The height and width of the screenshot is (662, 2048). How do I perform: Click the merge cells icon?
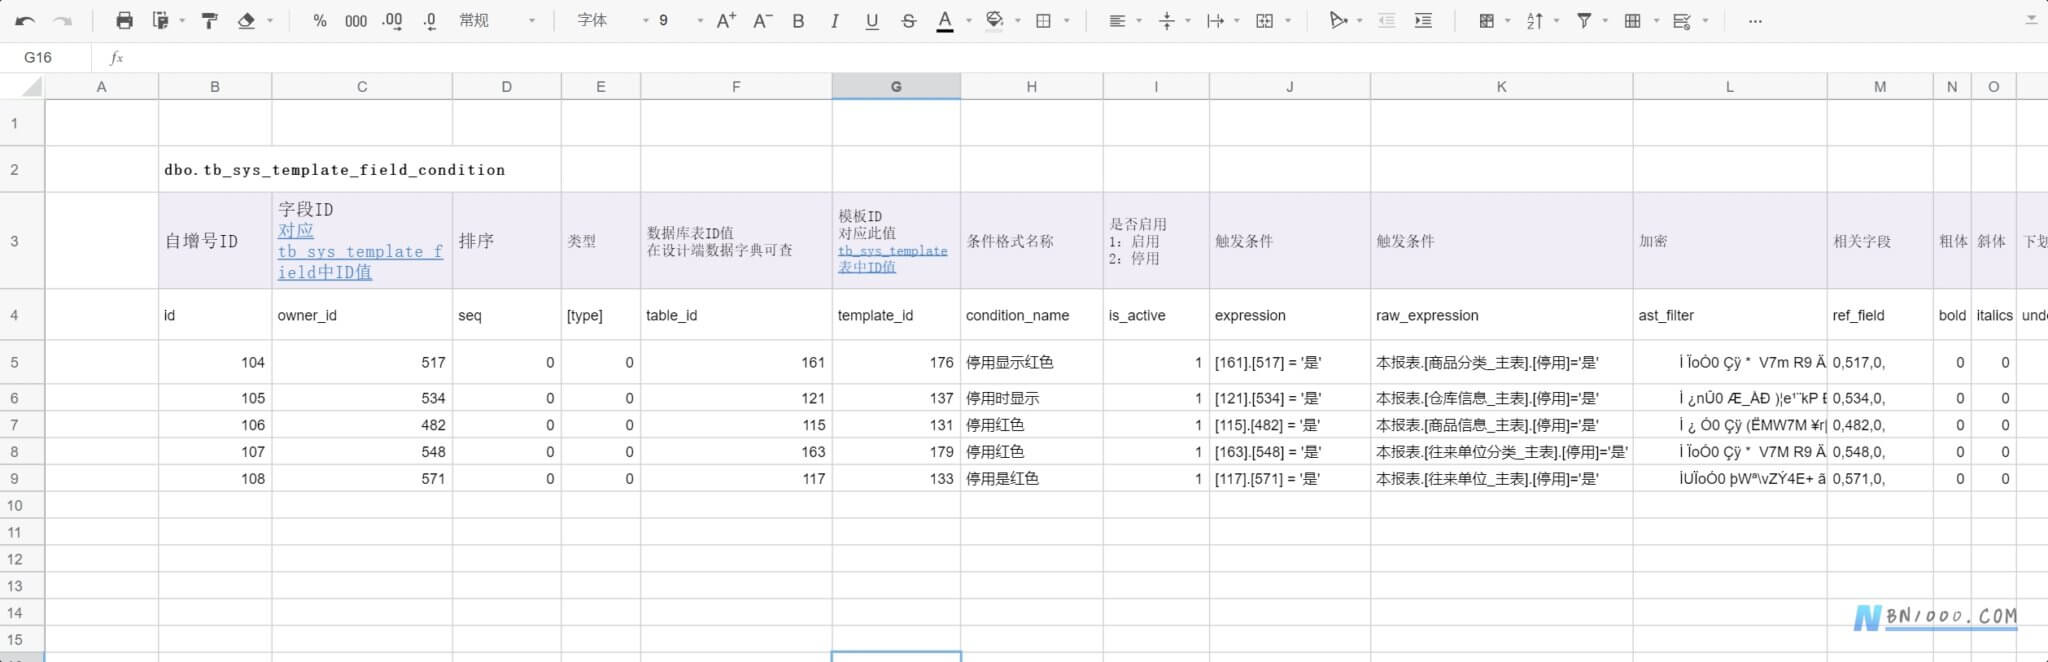pos(1264,21)
